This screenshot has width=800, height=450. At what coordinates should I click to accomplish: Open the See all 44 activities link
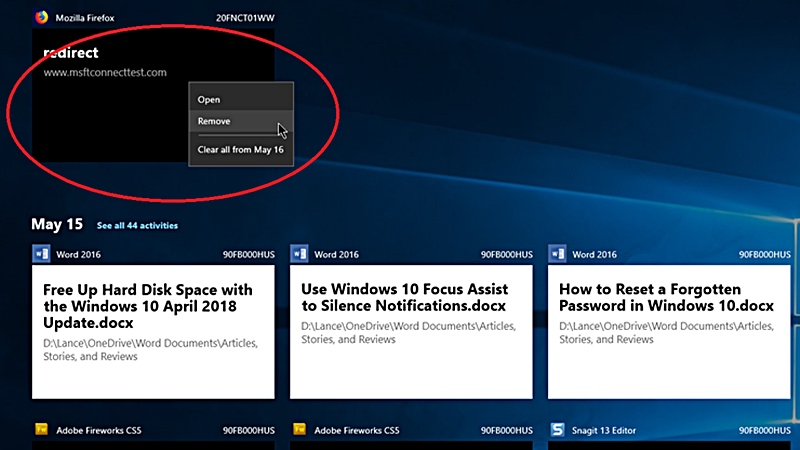138,225
